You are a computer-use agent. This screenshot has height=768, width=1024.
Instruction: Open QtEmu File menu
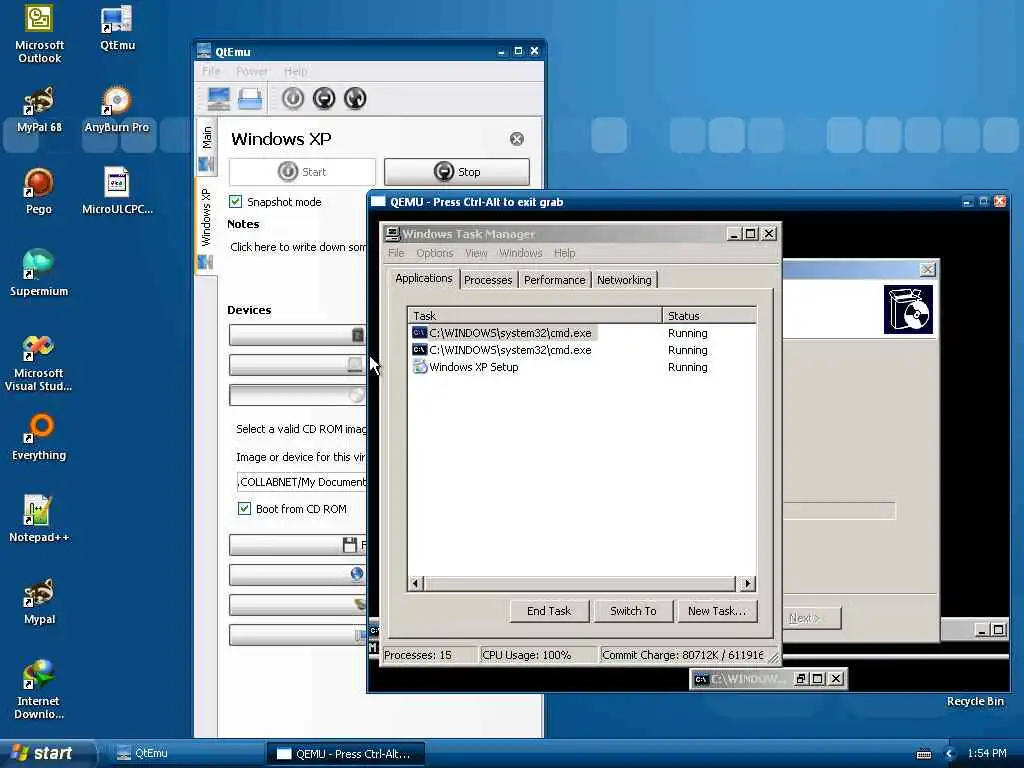tap(211, 71)
